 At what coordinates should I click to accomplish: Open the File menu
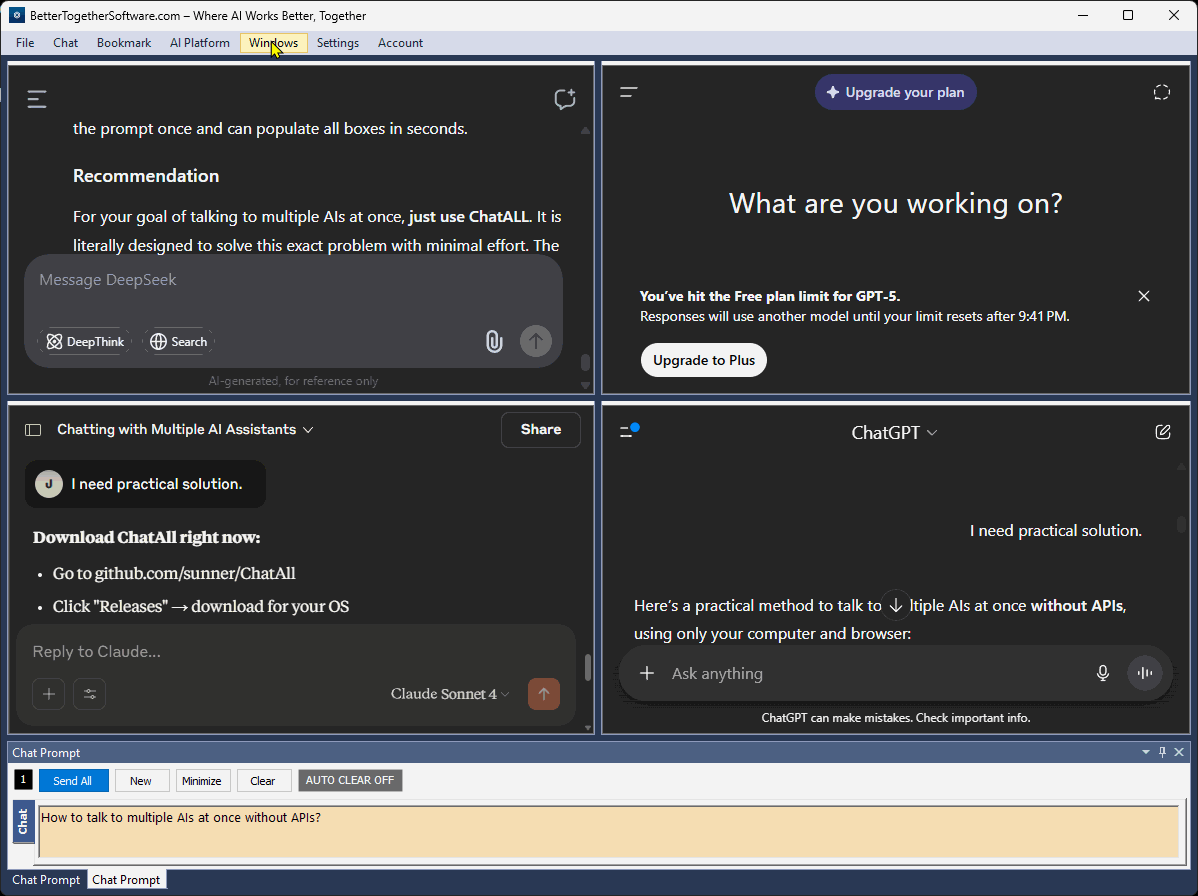pyautogui.click(x=25, y=43)
